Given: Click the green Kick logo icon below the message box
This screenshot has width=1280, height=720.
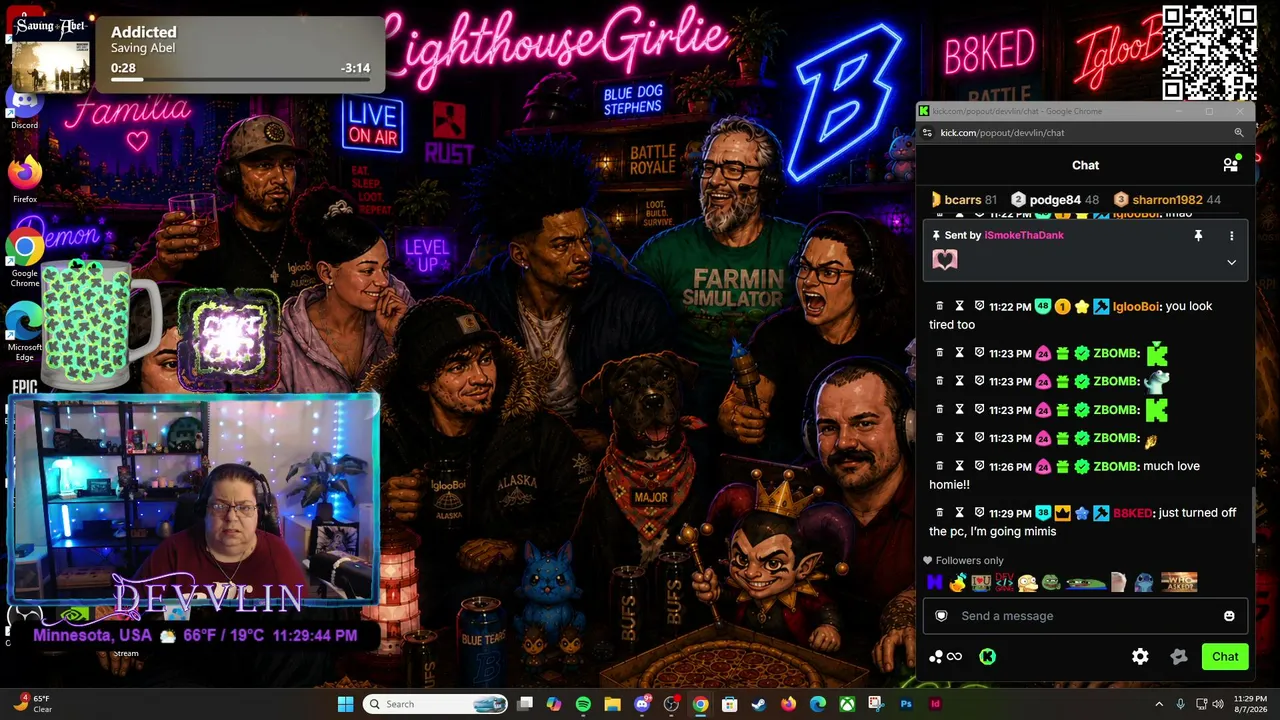Looking at the screenshot, I should (x=987, y=656).
